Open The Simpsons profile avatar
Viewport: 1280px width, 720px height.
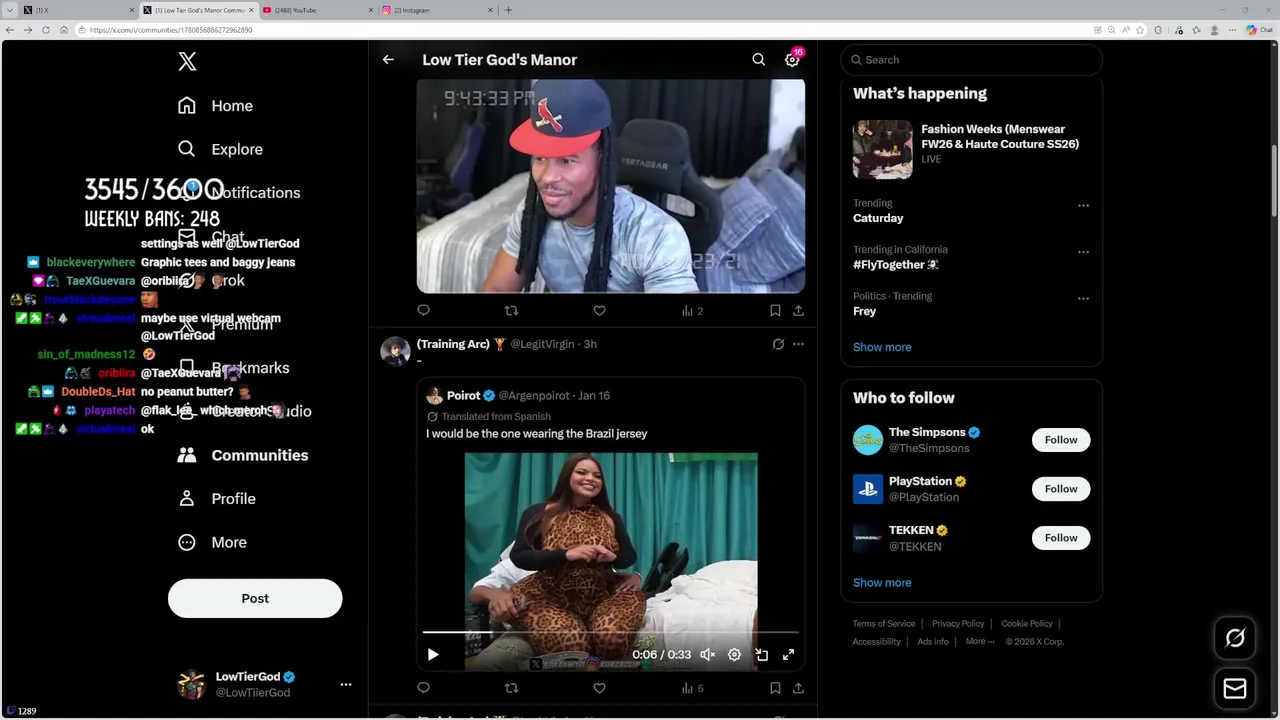(x=868, y=440)
